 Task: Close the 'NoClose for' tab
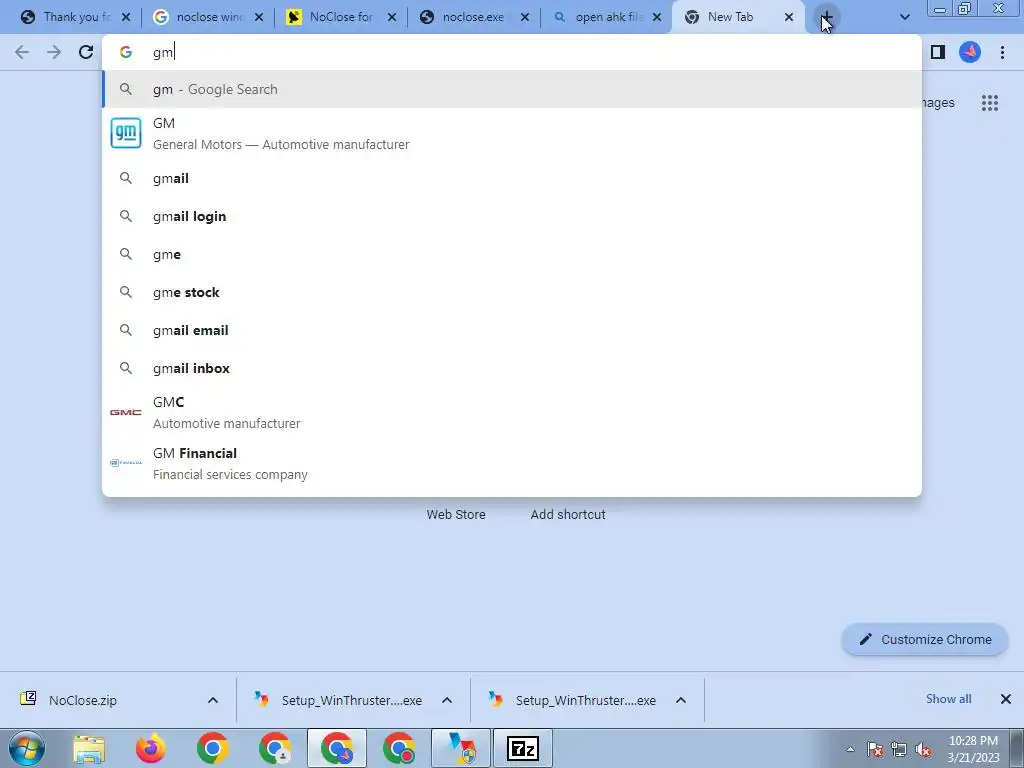392,18
